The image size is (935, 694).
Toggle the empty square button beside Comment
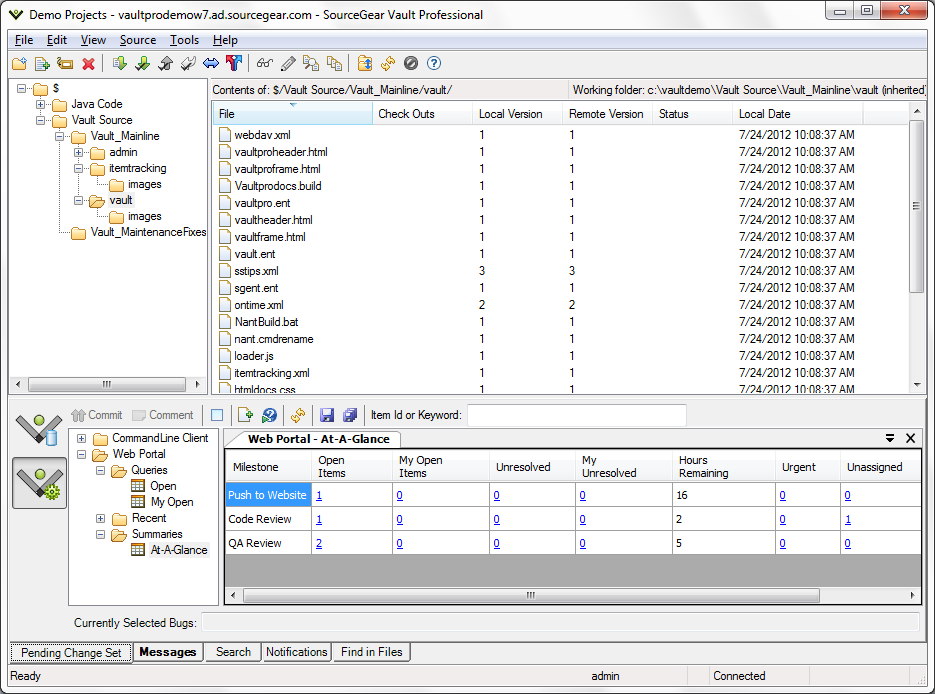[217, 415]
